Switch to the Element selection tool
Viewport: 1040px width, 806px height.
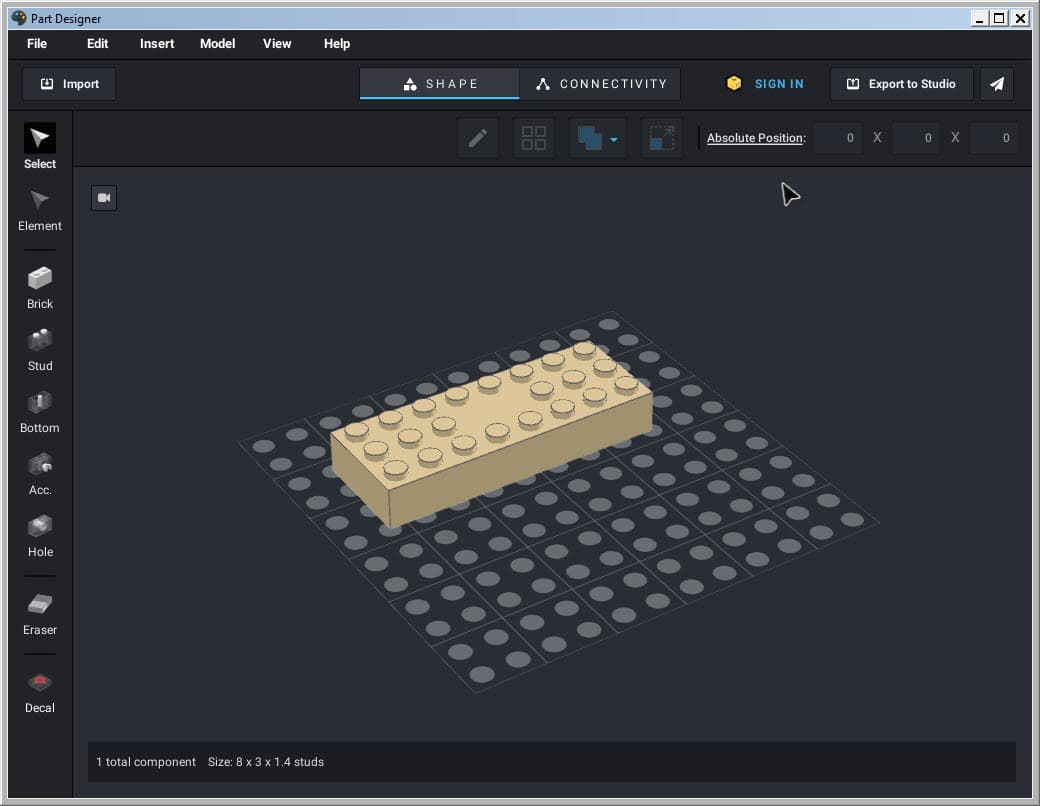click(40, 210)
